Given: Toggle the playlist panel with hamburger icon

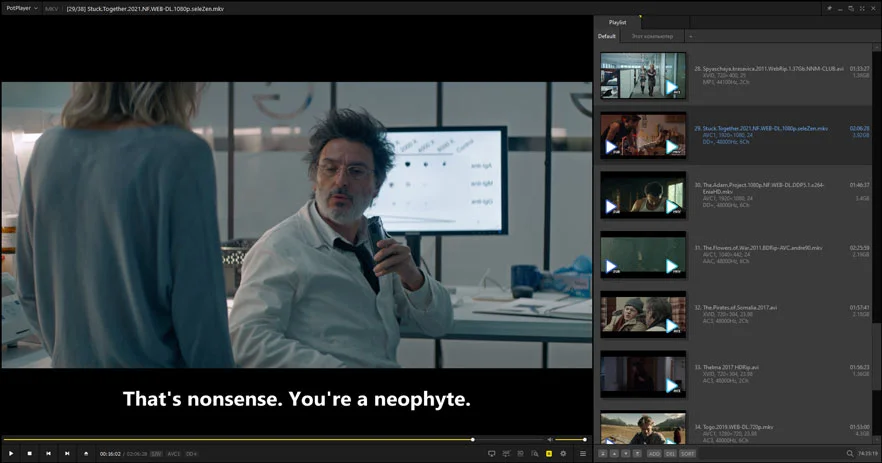Looking at the screenshot, I should 583,453.
